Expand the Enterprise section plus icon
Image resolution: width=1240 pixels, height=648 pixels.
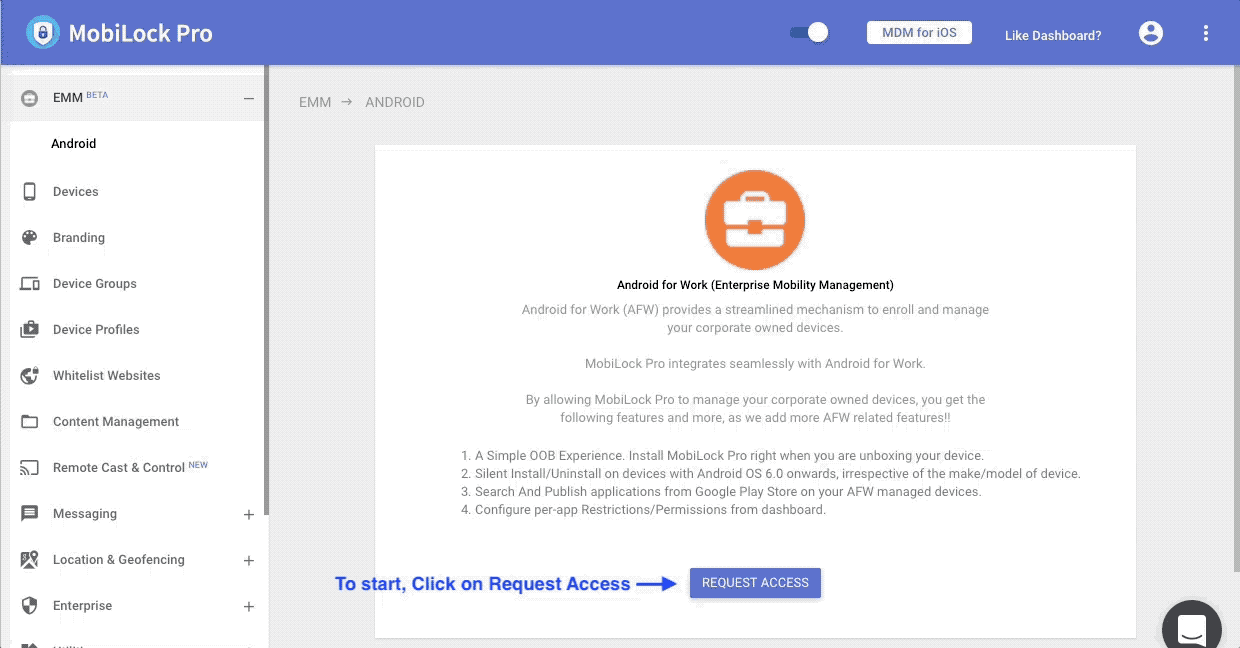click(249, 607)
